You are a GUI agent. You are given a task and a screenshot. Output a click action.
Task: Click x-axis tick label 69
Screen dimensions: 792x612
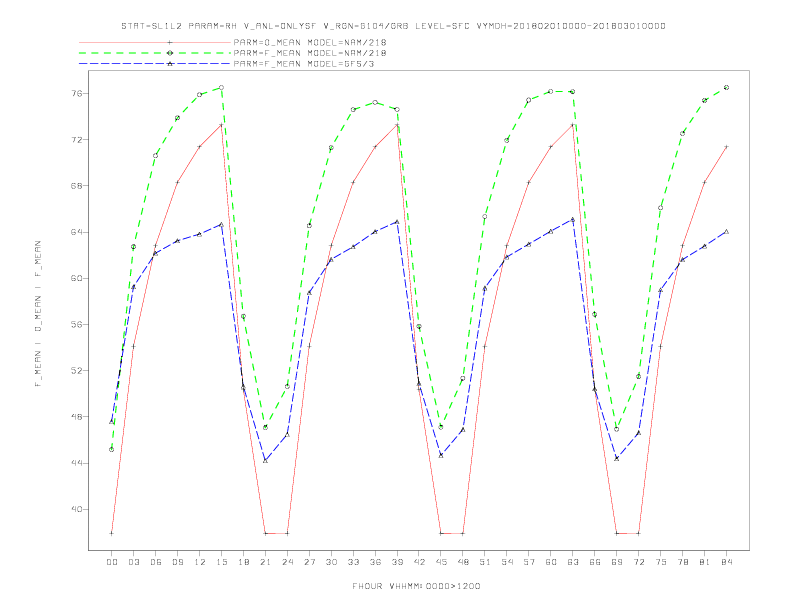[617, 562]
